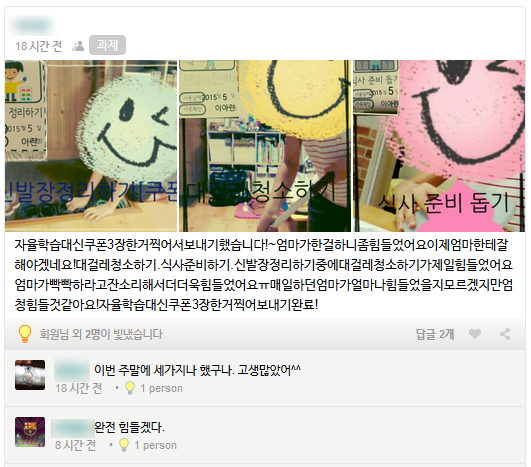This screenshot has height=467, width=531.
Task: Click 1 person under first comment
Action: (x=162, y=388)
